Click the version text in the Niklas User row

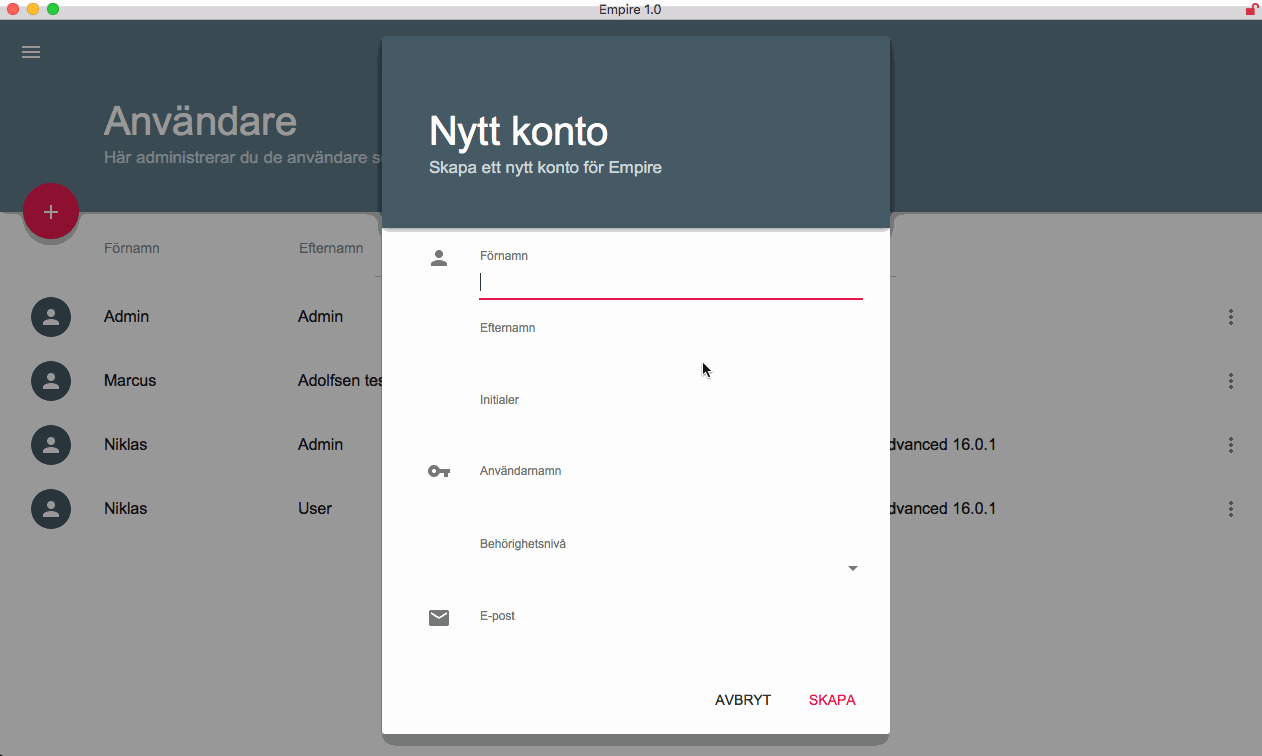943,509
